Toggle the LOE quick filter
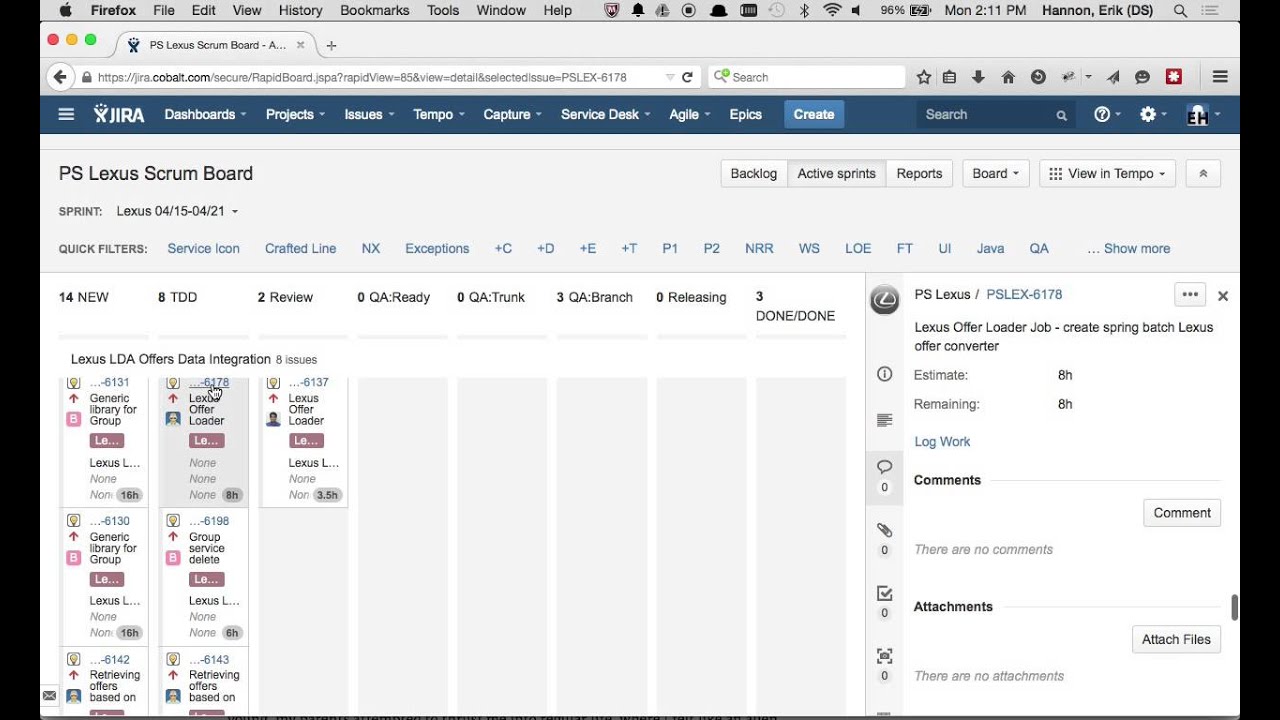 858,248
